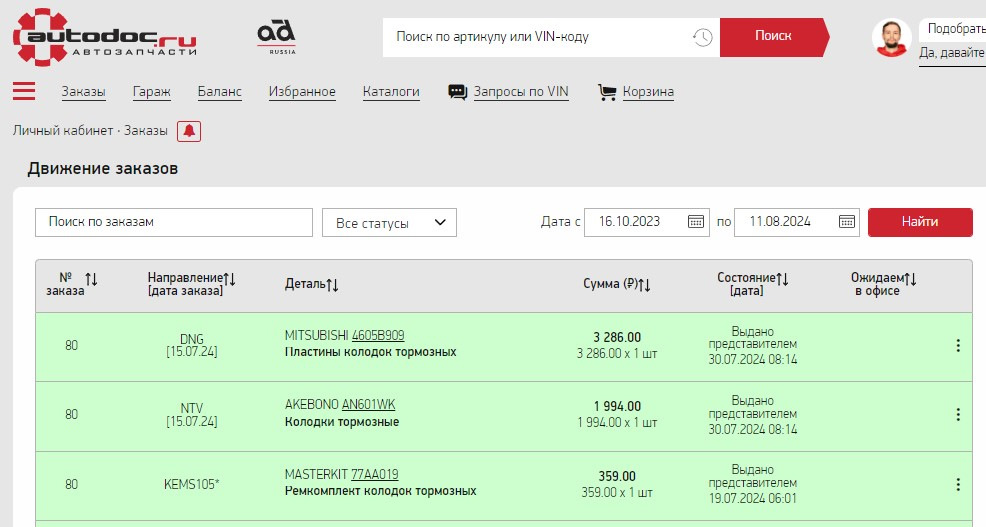
Task: Go to Личный кабинет breadcrumb
Action: coord(63,131)
